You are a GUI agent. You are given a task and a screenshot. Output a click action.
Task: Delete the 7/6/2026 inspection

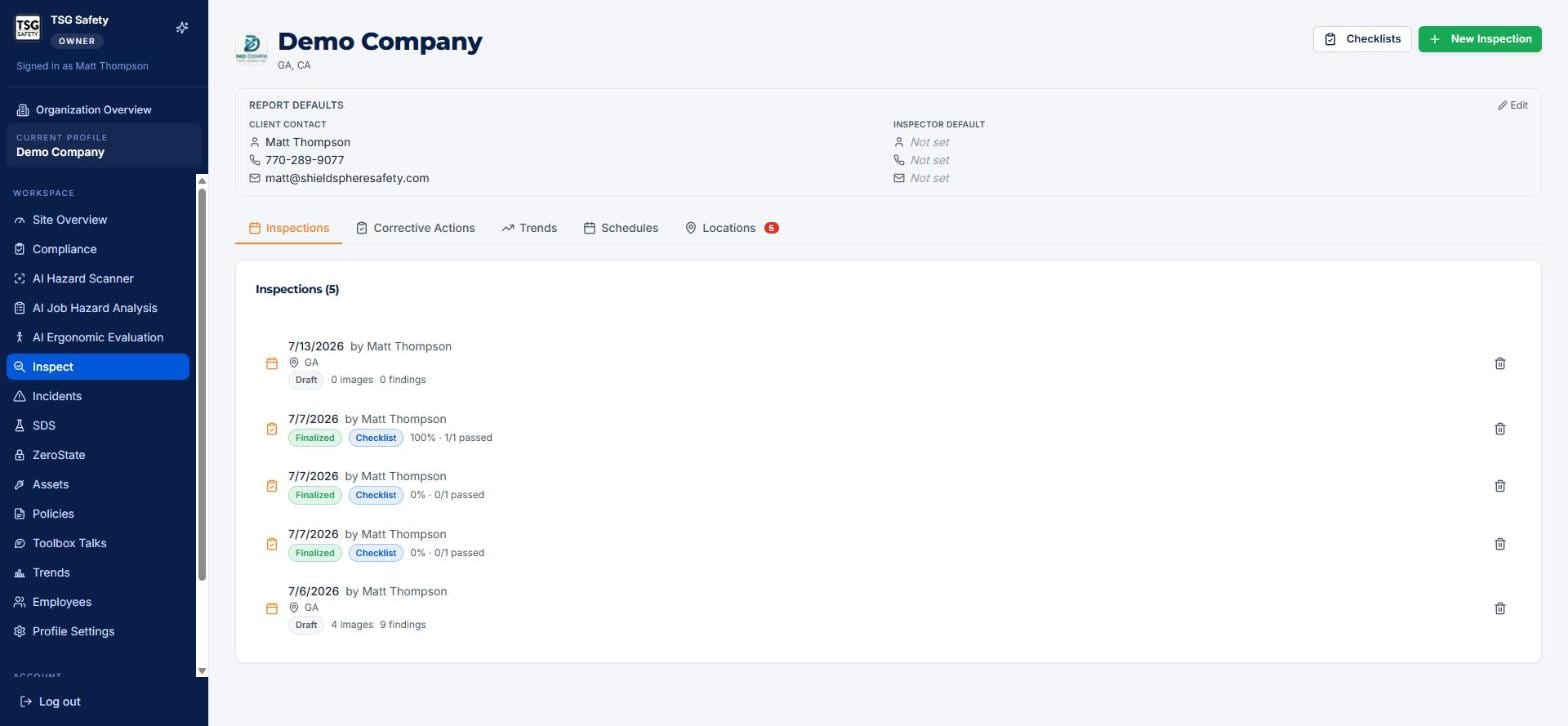1499,609
